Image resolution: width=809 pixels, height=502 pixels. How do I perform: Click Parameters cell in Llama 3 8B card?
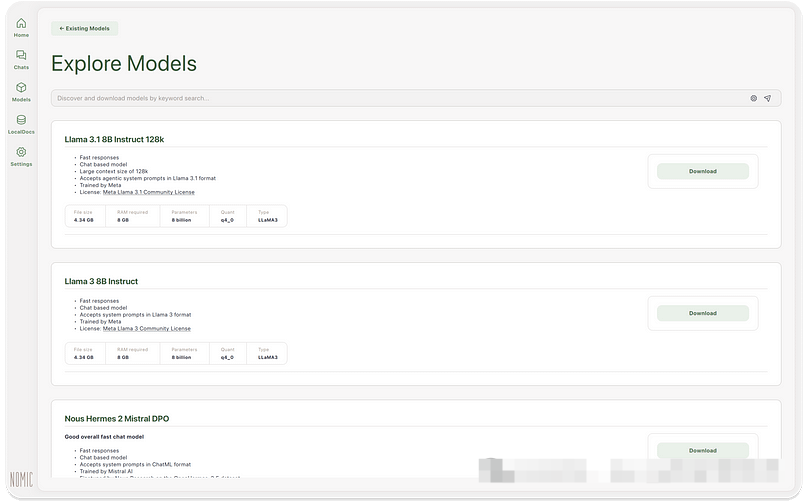184,353
